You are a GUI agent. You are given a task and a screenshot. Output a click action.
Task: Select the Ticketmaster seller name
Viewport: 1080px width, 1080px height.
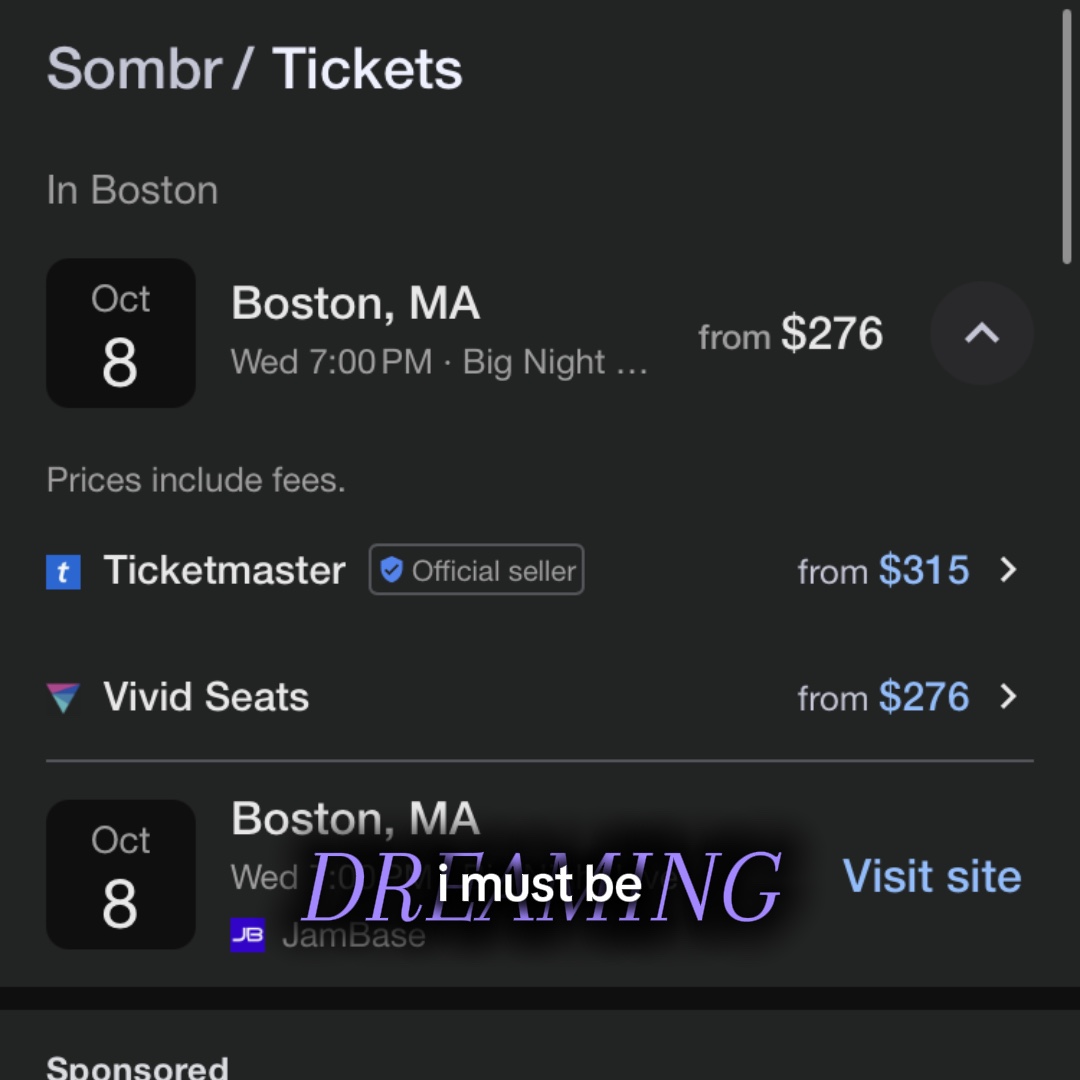coord(225,570)
